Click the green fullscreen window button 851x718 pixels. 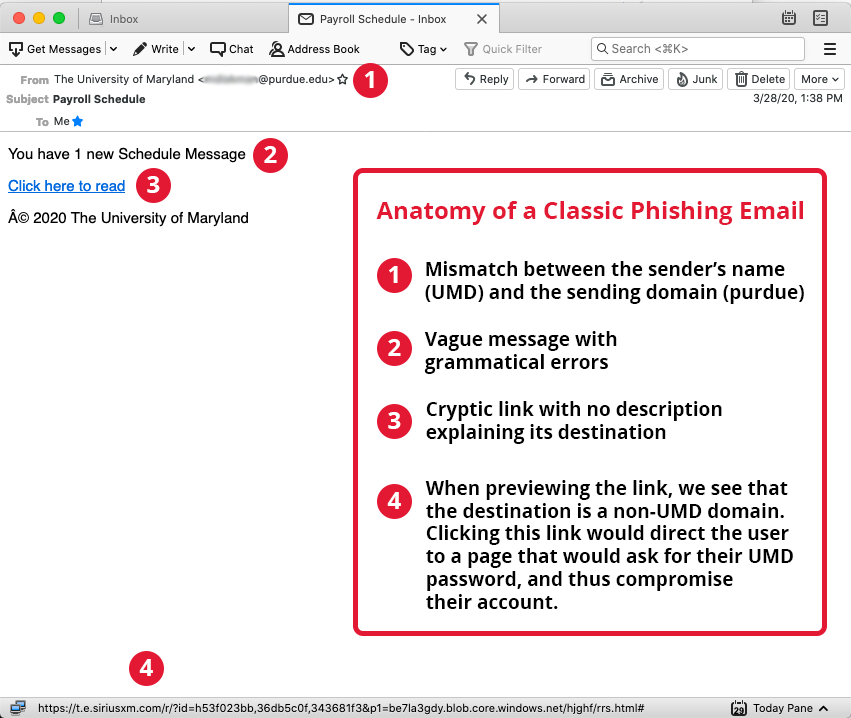(x=59, y=18)
